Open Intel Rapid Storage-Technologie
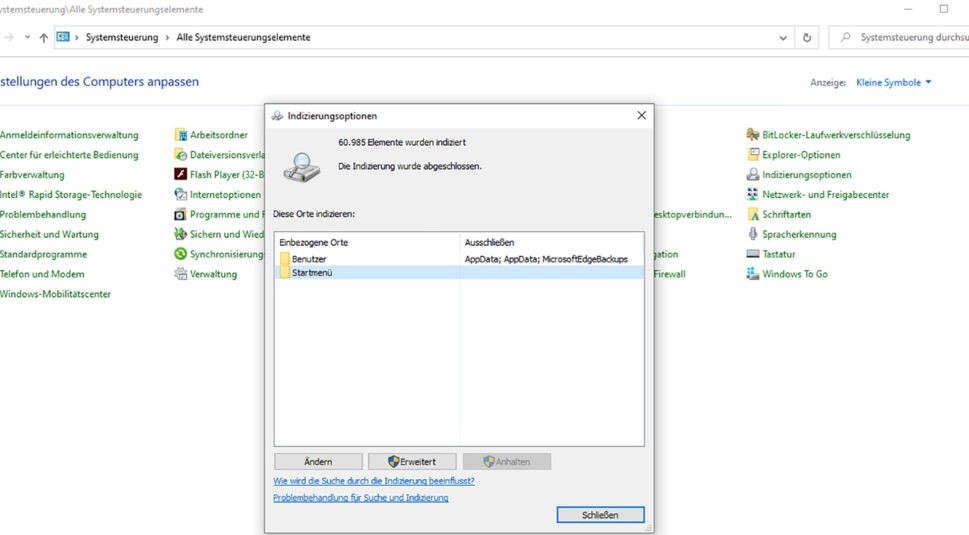Image resolution: width=969 pixels, height=535 pixels. click(x=71, y=194)
